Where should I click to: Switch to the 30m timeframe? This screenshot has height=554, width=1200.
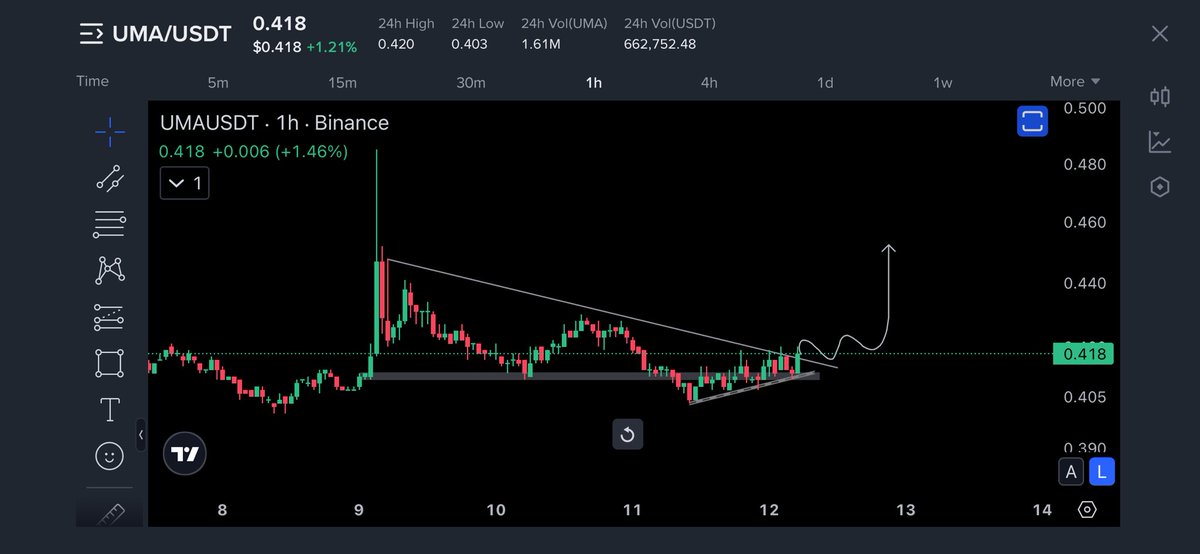471,83
